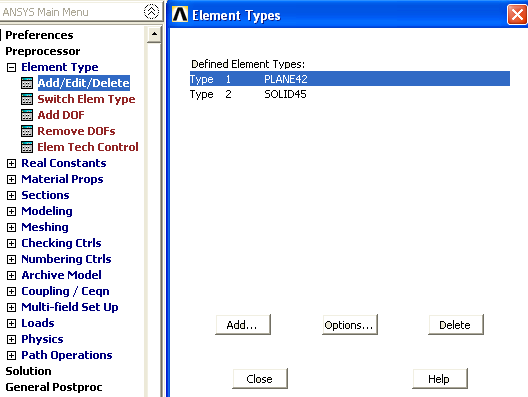Expand the Multi-field Set Up node
The height and width of the screenshot is (397, 528).
click(x=11, y=307)
